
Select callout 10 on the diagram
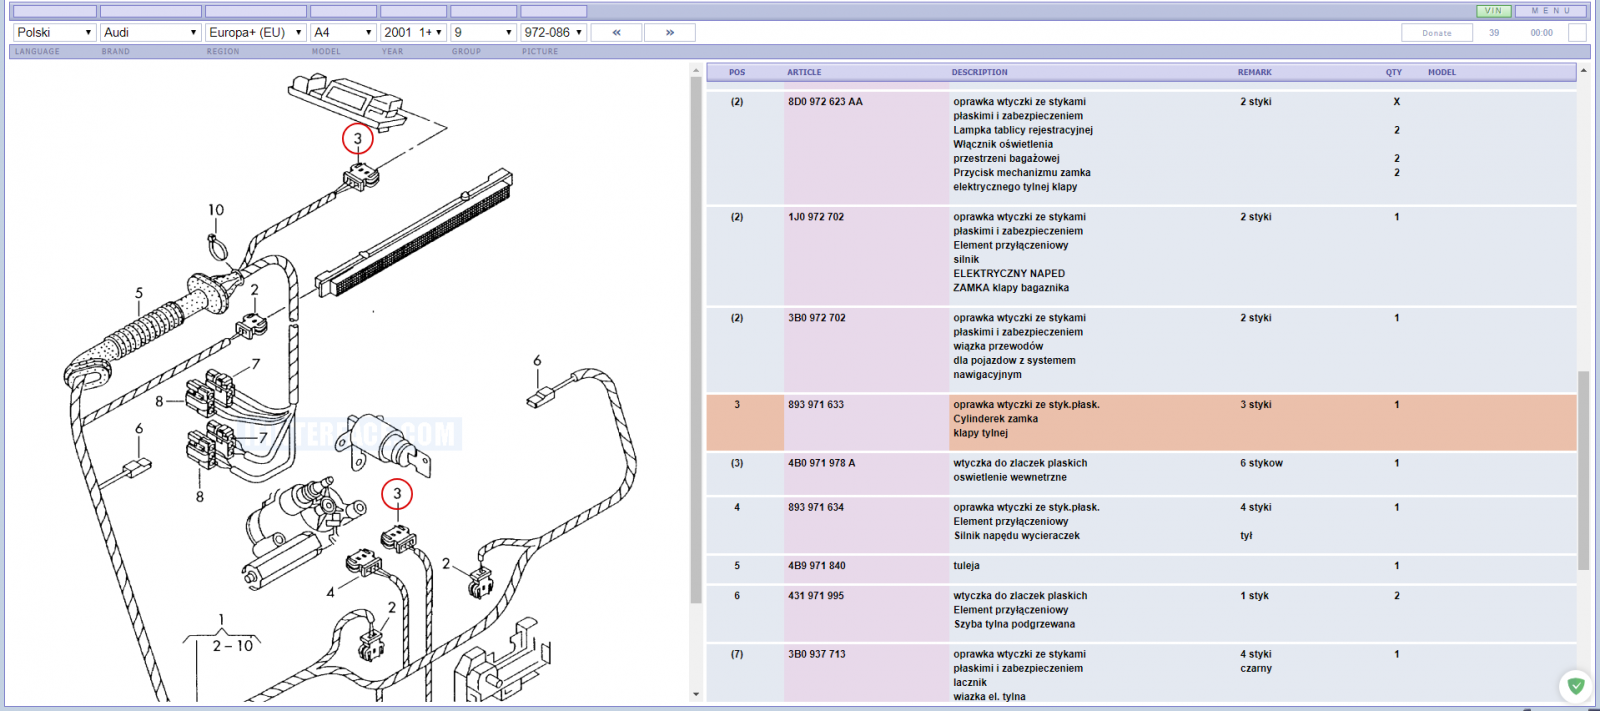(x=216, y=210)
